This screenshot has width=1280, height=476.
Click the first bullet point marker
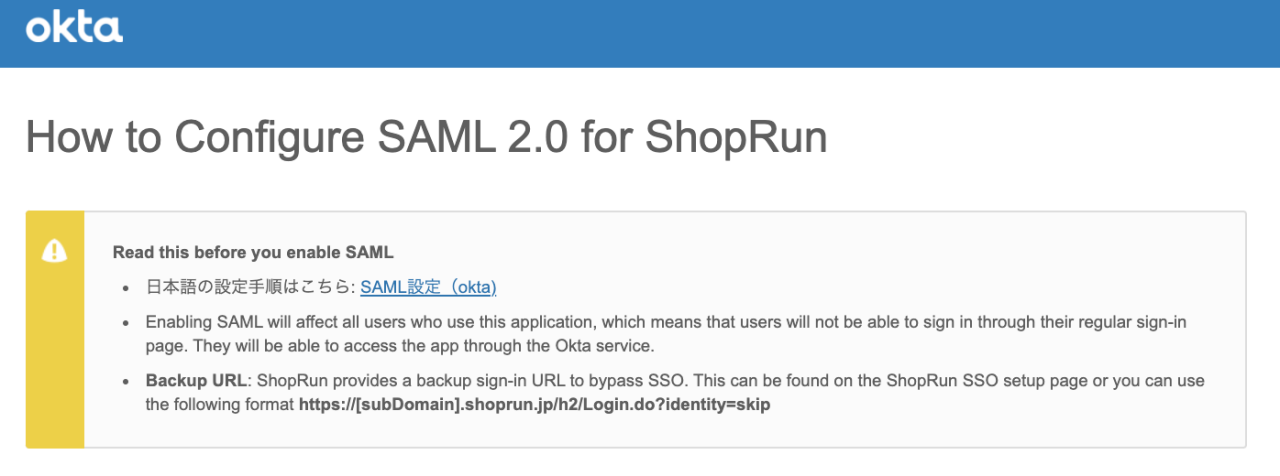tap(126, 288)
